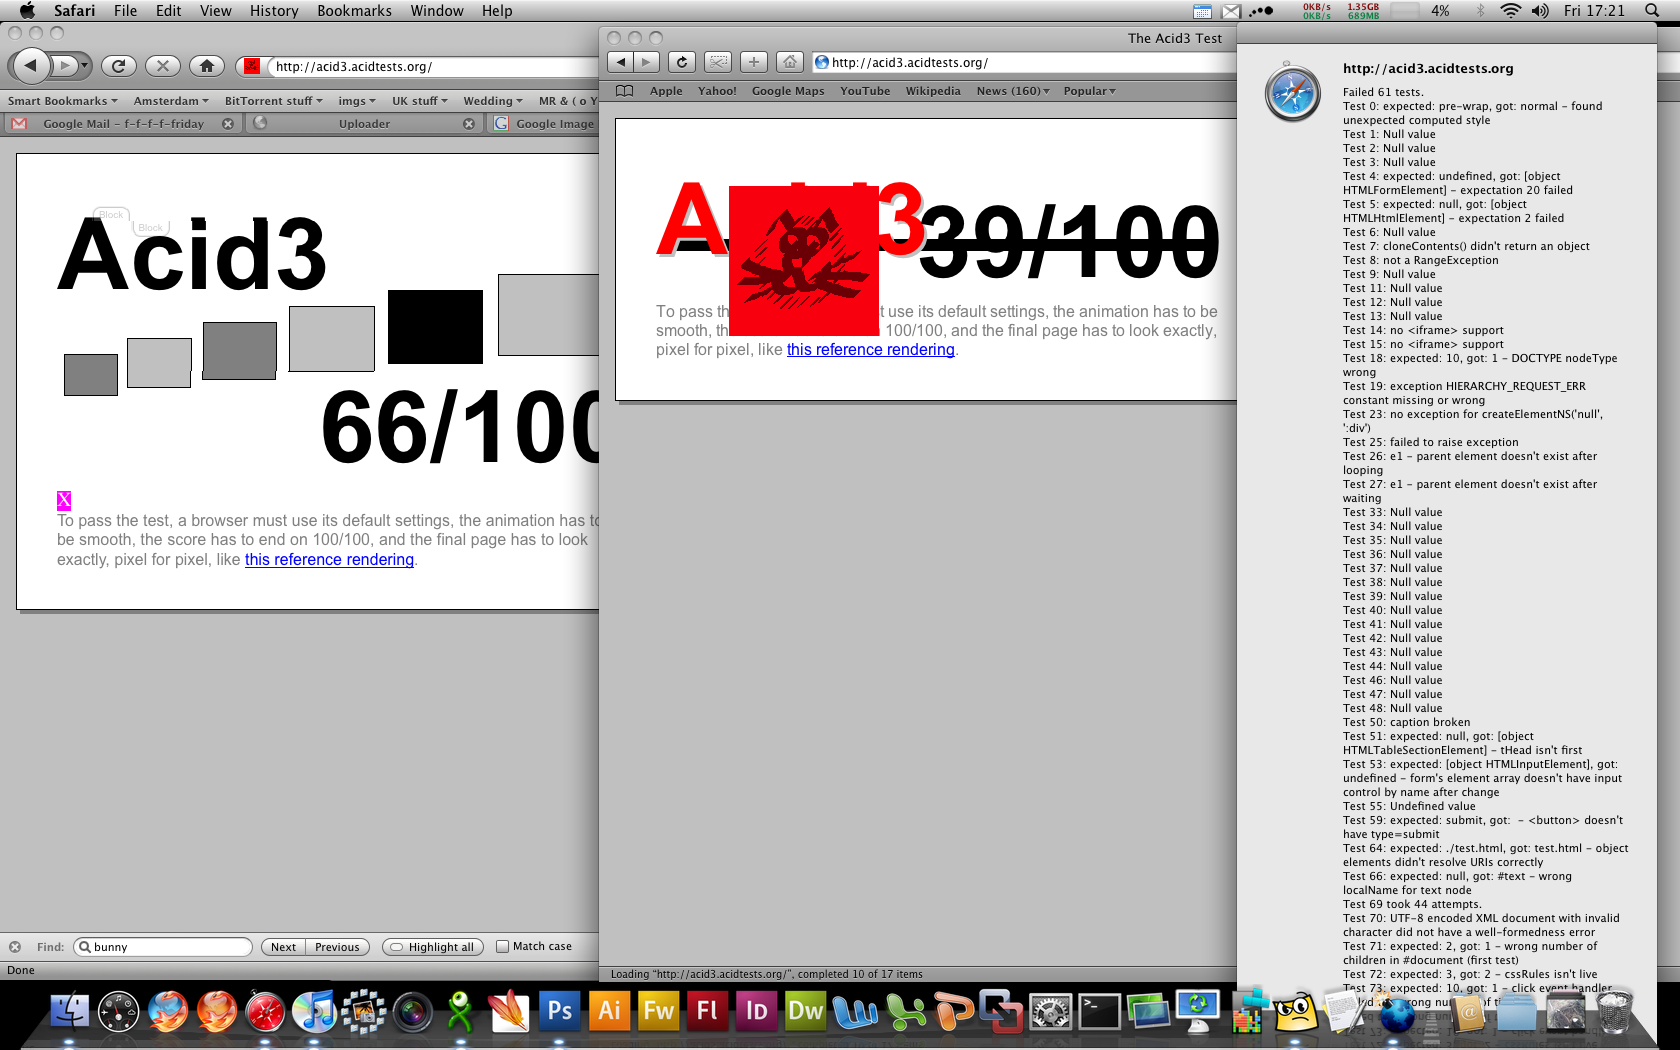Switch to Uploader tab

click(364, 124)
